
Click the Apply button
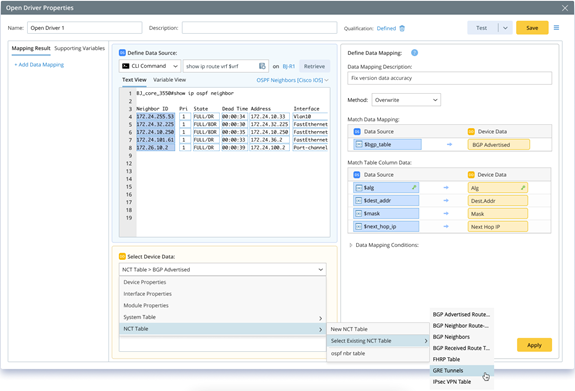[534, 345]
